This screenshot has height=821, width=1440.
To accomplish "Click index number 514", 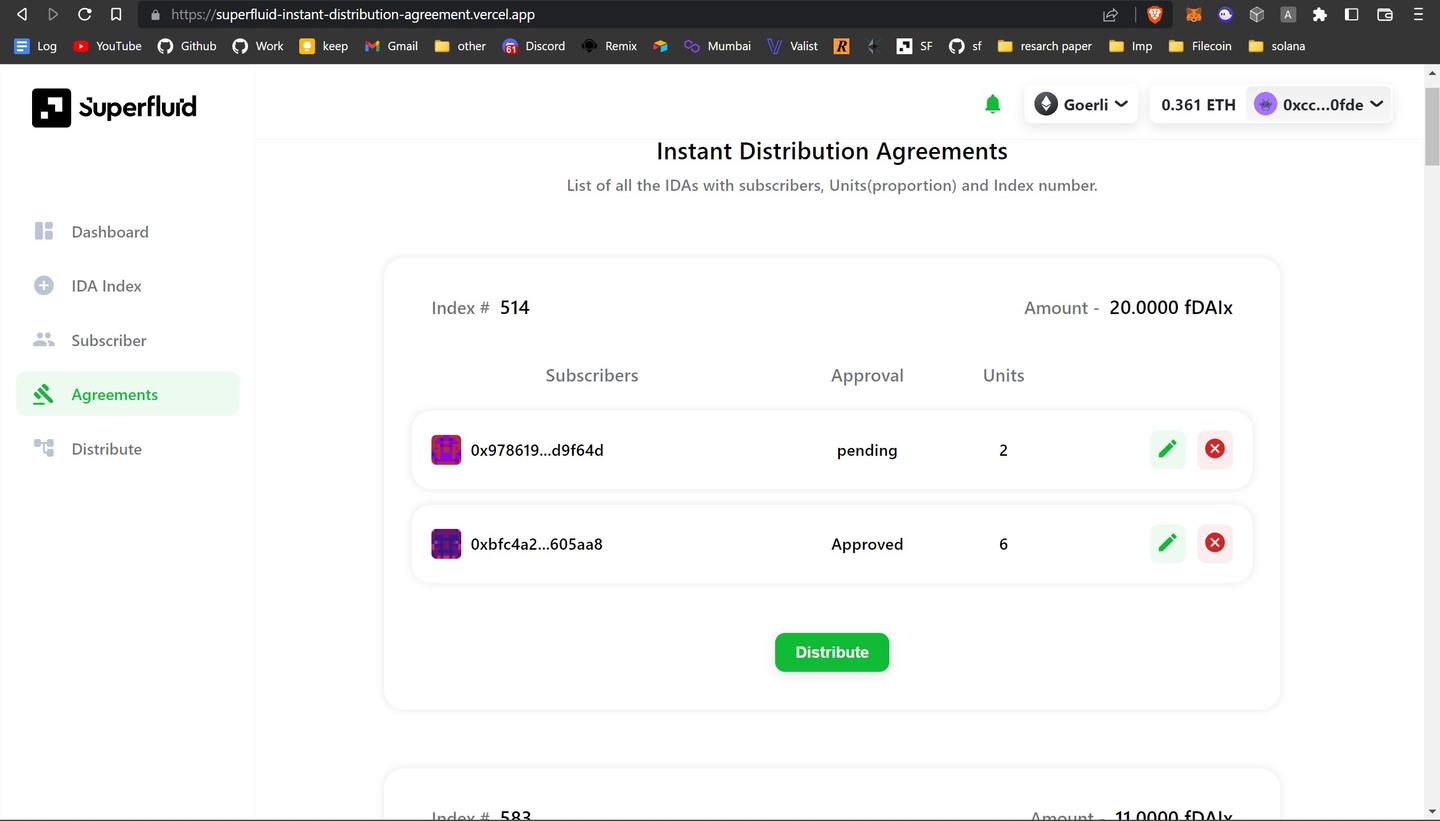I will 515,307.
